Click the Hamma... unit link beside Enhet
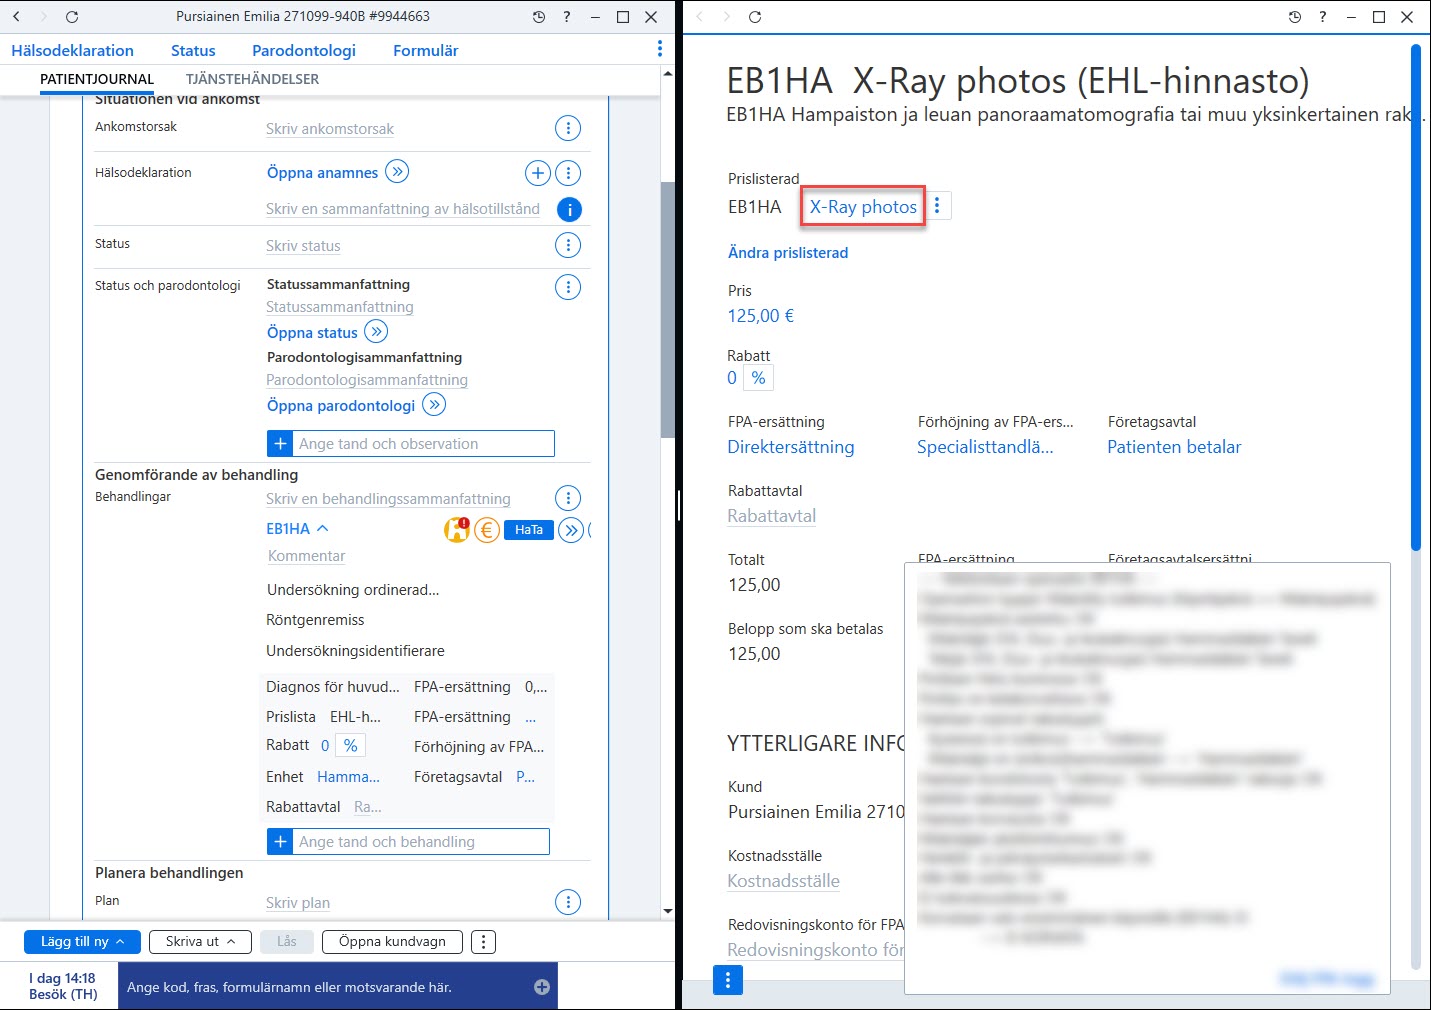The image size is (1431, 1010). click(x=348, y=777)
